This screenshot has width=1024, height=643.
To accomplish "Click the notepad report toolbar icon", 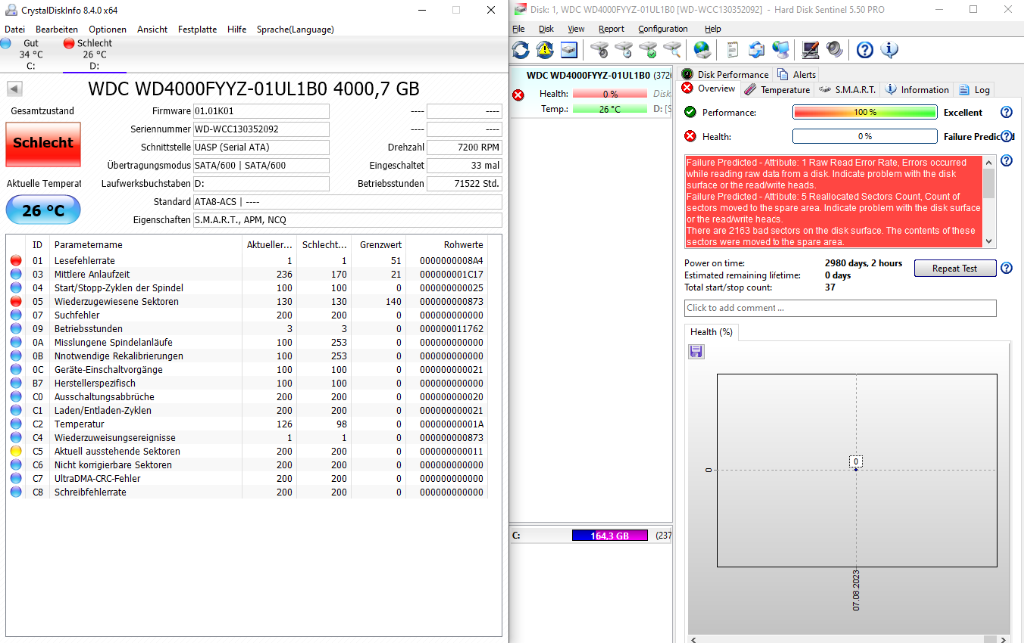I will 732,50.
